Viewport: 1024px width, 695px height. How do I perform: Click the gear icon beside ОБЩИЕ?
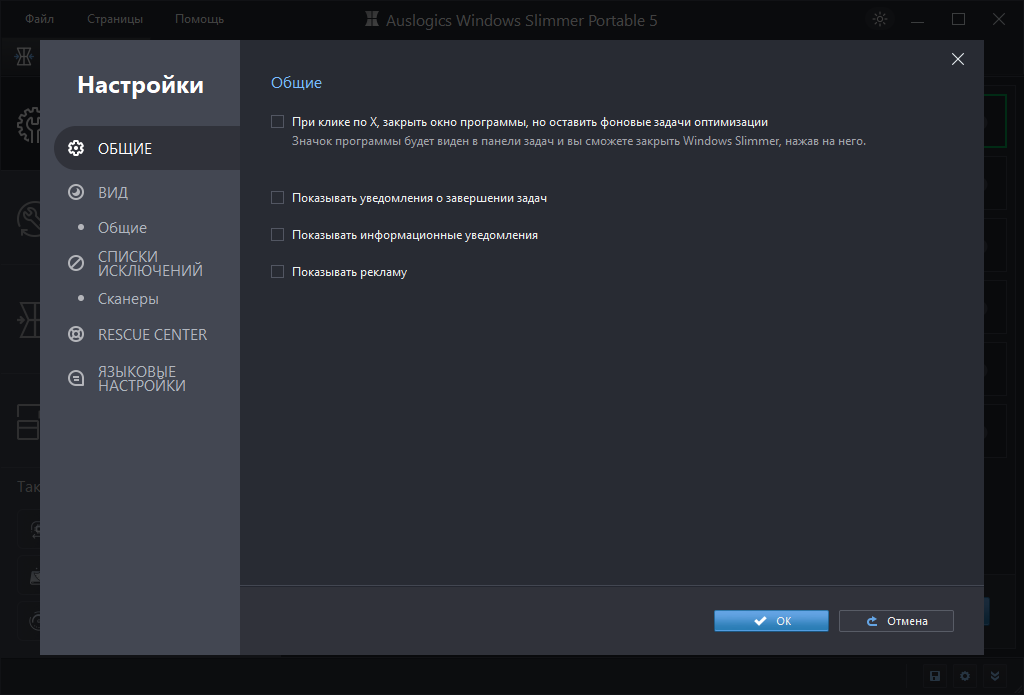(75, 149)
